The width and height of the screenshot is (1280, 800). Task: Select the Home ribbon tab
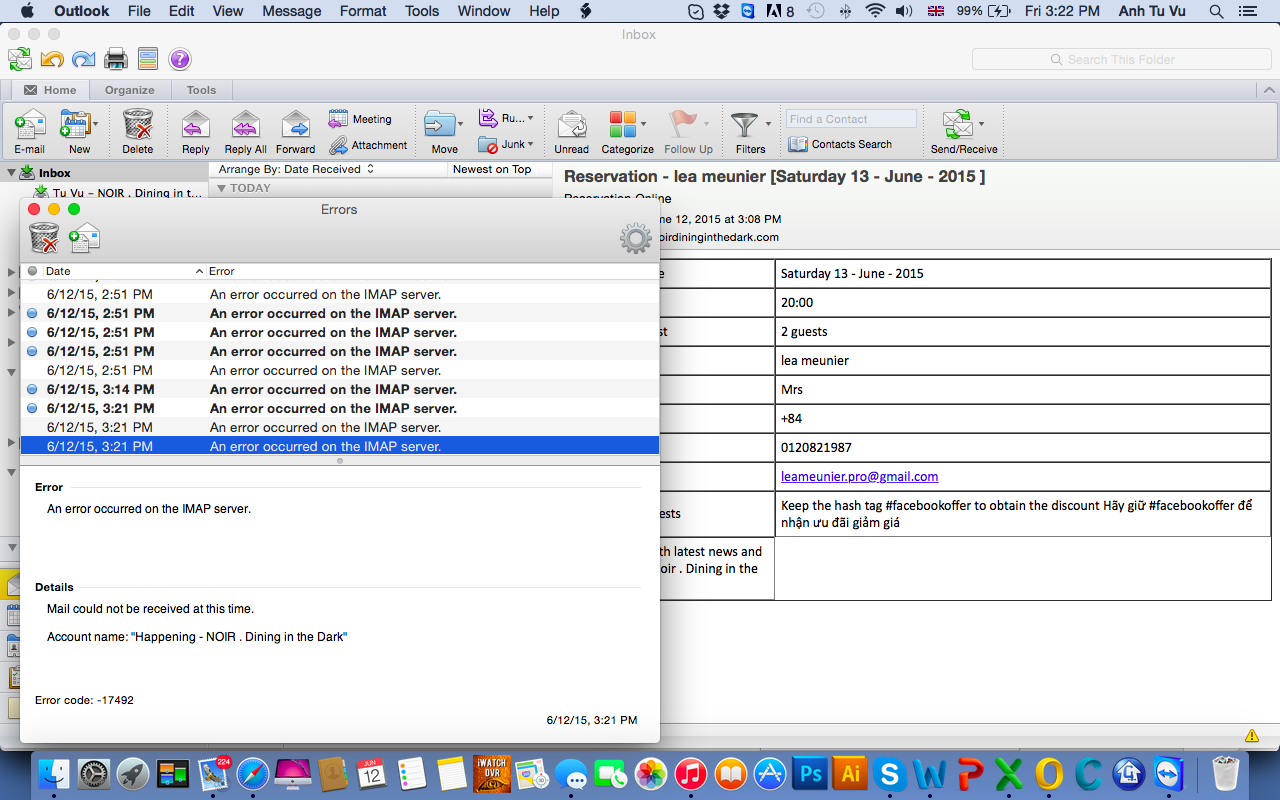[51, 90]
